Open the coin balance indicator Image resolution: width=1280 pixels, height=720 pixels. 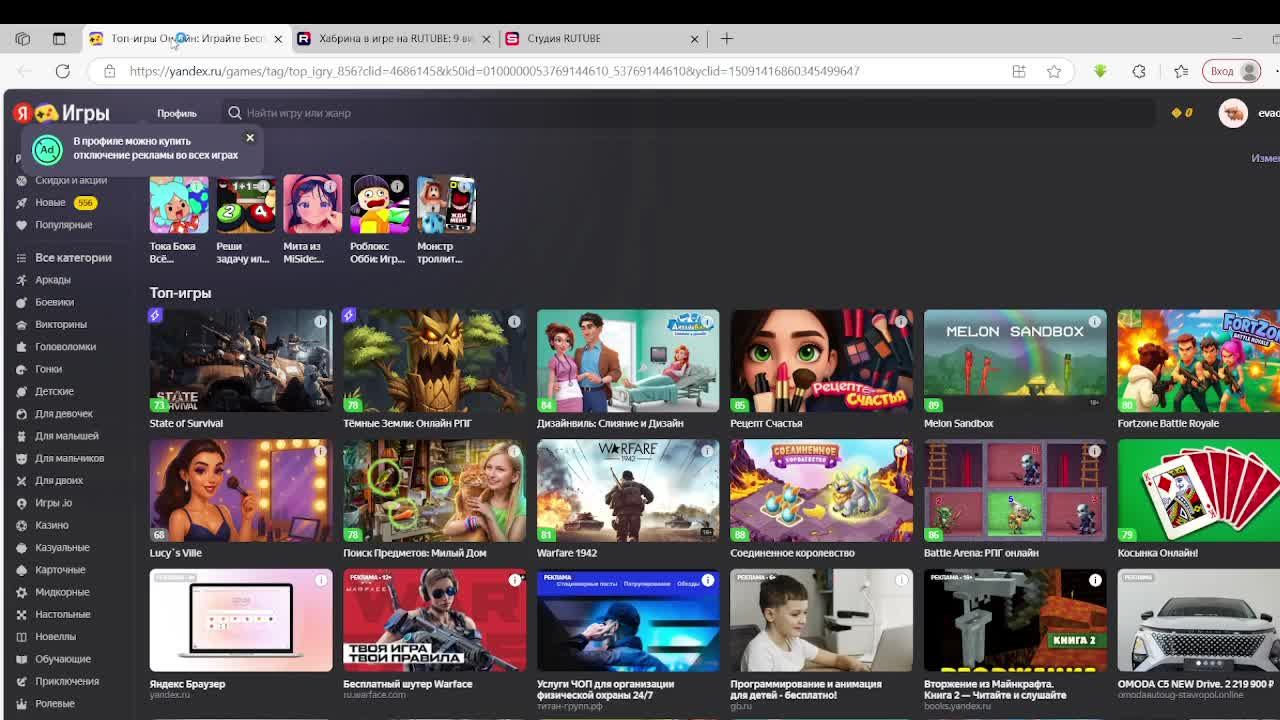pos(1181,113)
